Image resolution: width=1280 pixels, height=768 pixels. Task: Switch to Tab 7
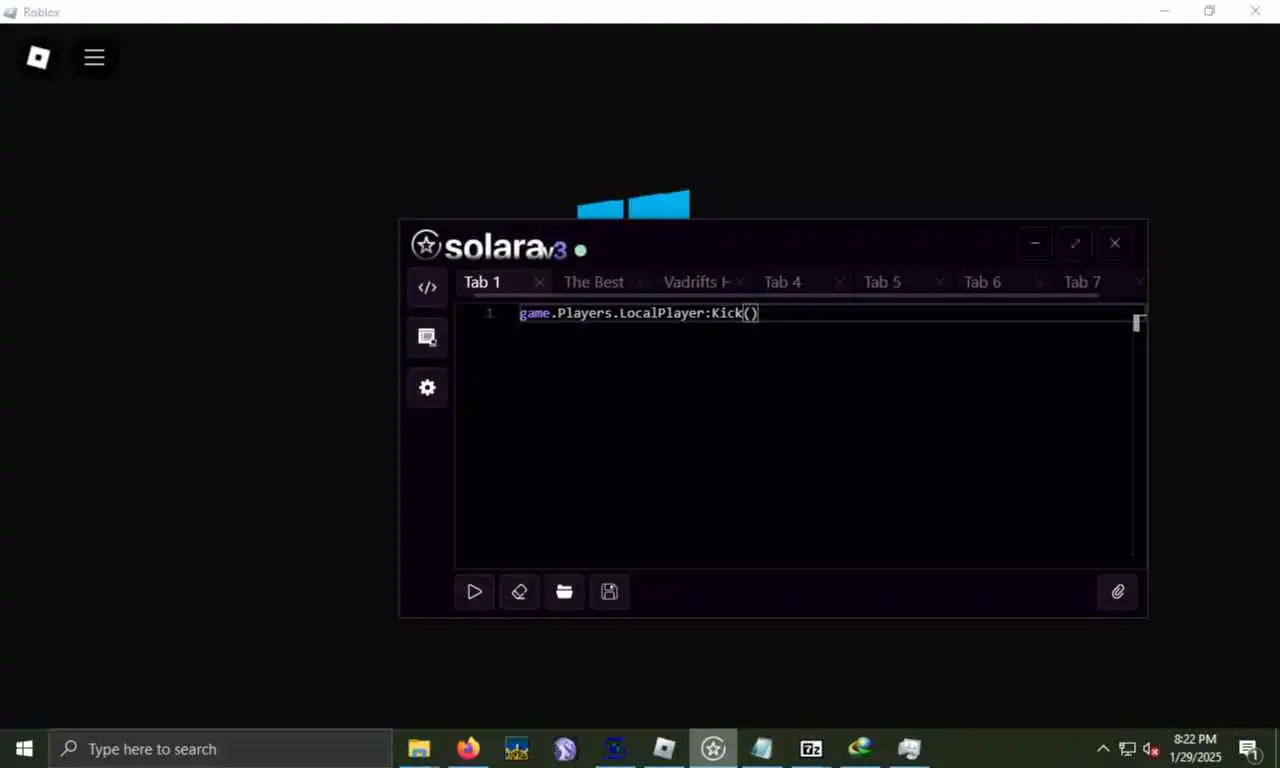click(x=1082, y=282)
